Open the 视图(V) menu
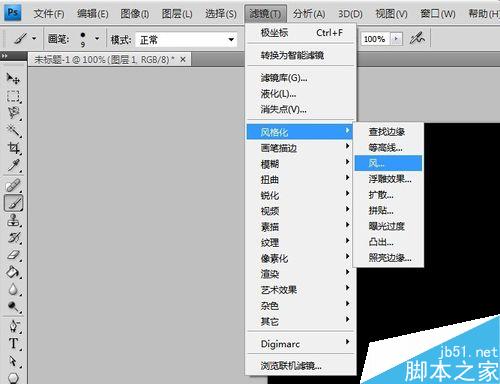The width and height of the screenshot is (500, 384). pyautogui.click(x=391, y=14)
